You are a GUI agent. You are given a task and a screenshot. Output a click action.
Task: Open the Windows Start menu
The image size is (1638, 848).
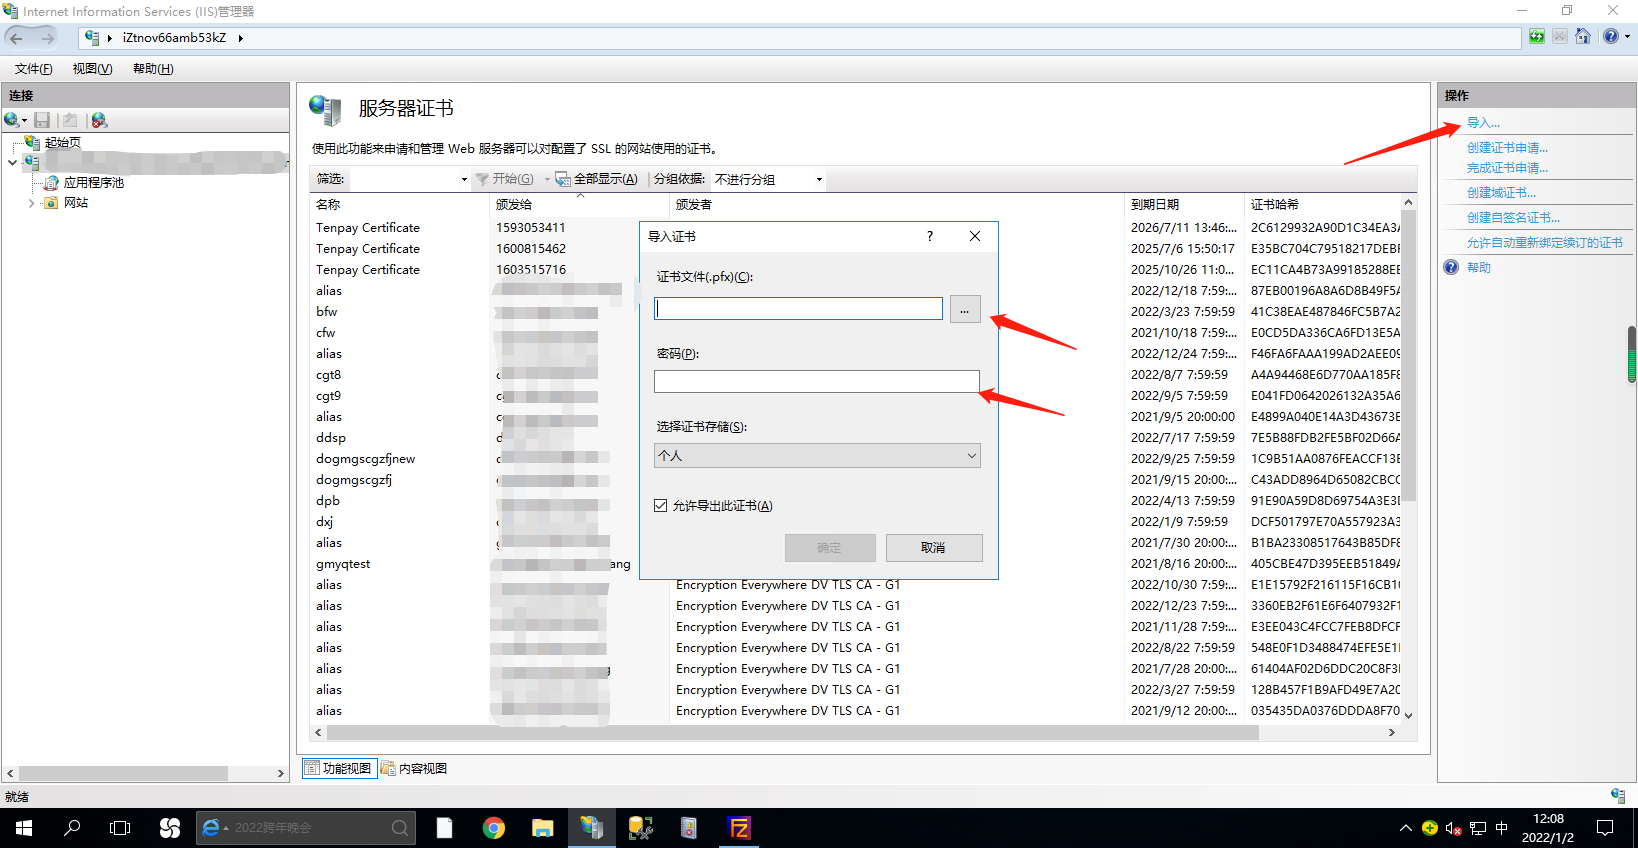click(x=24, y=828)
